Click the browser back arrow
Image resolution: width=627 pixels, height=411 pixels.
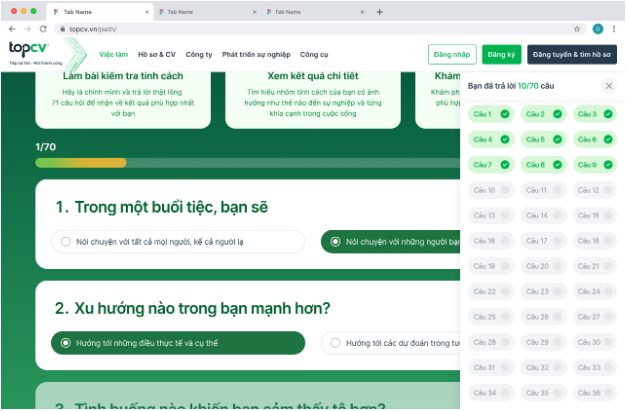click(12, 29)
